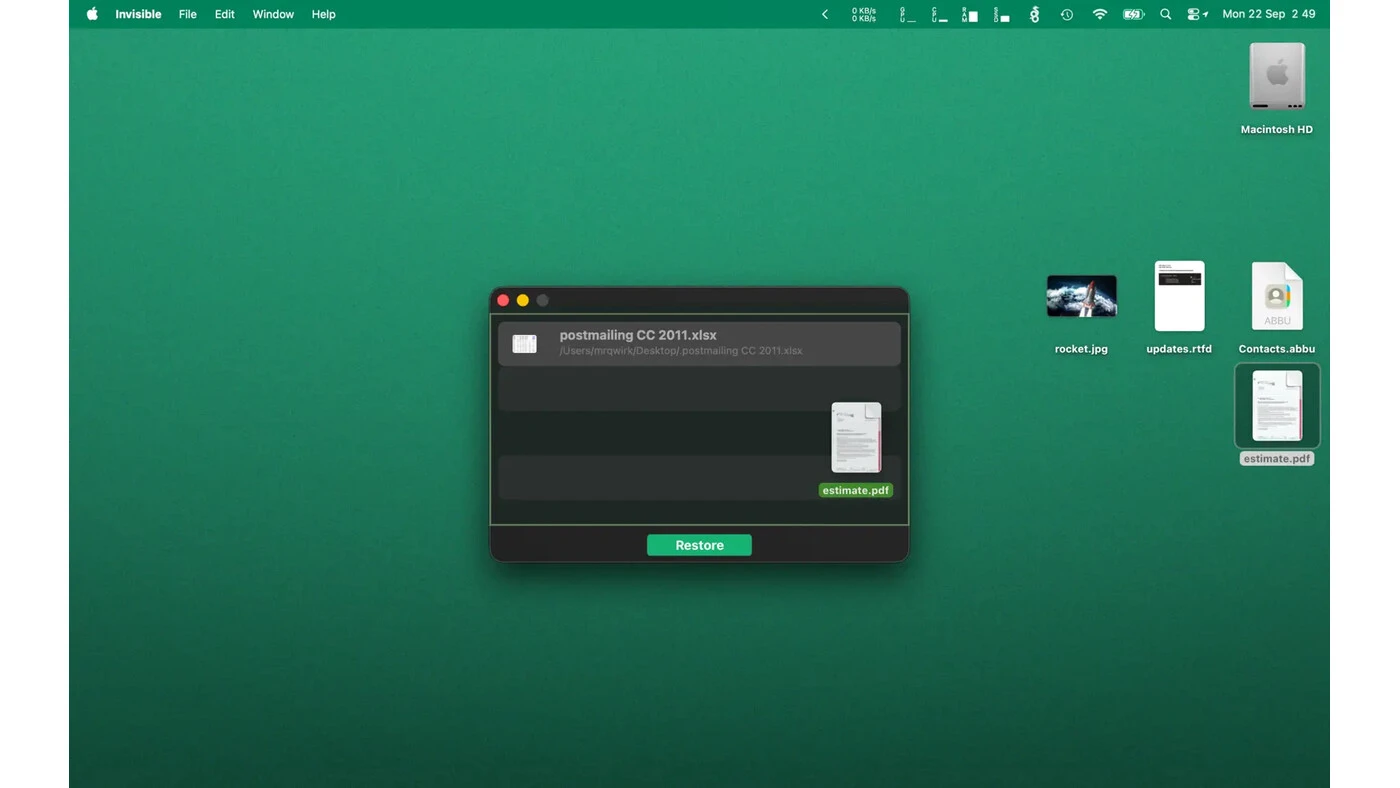Image resolution: width=1400 pixels, height=788 pixels.
Task: Open the File menu
Action: click(x=188, y=14)
